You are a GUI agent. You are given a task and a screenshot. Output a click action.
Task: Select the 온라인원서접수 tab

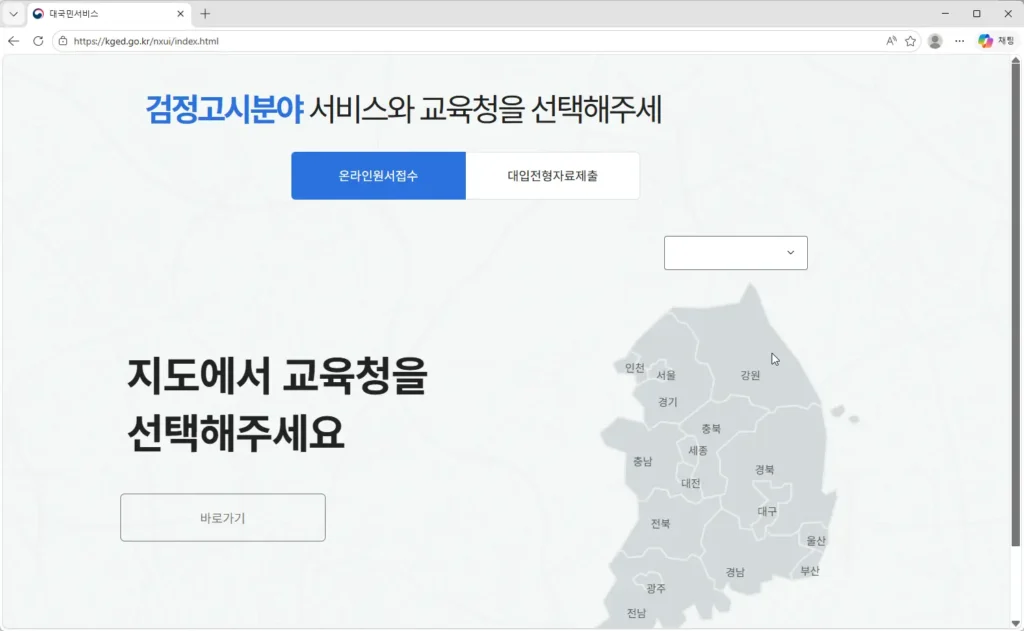pyautogui.click(x=378, y=176)
